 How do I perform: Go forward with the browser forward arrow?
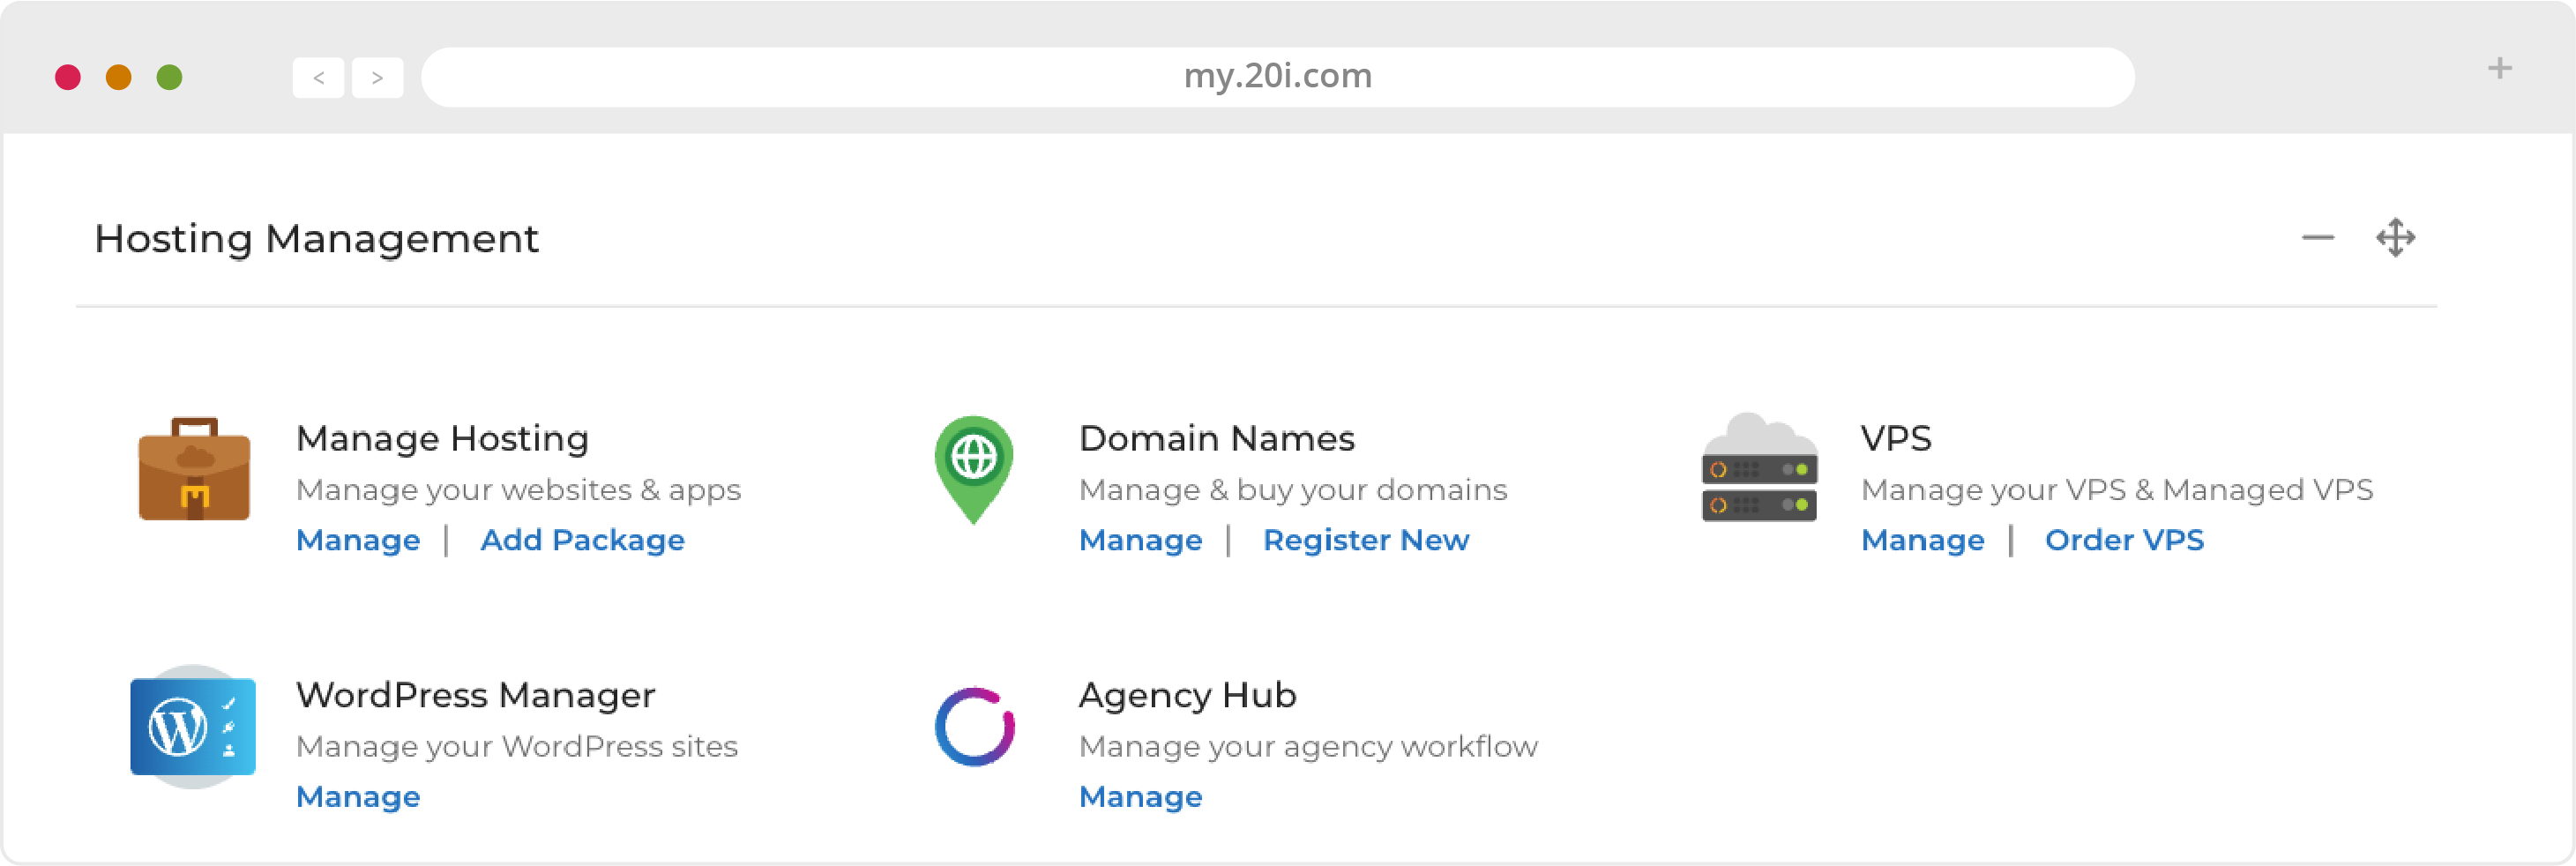[x=377, y=77]
